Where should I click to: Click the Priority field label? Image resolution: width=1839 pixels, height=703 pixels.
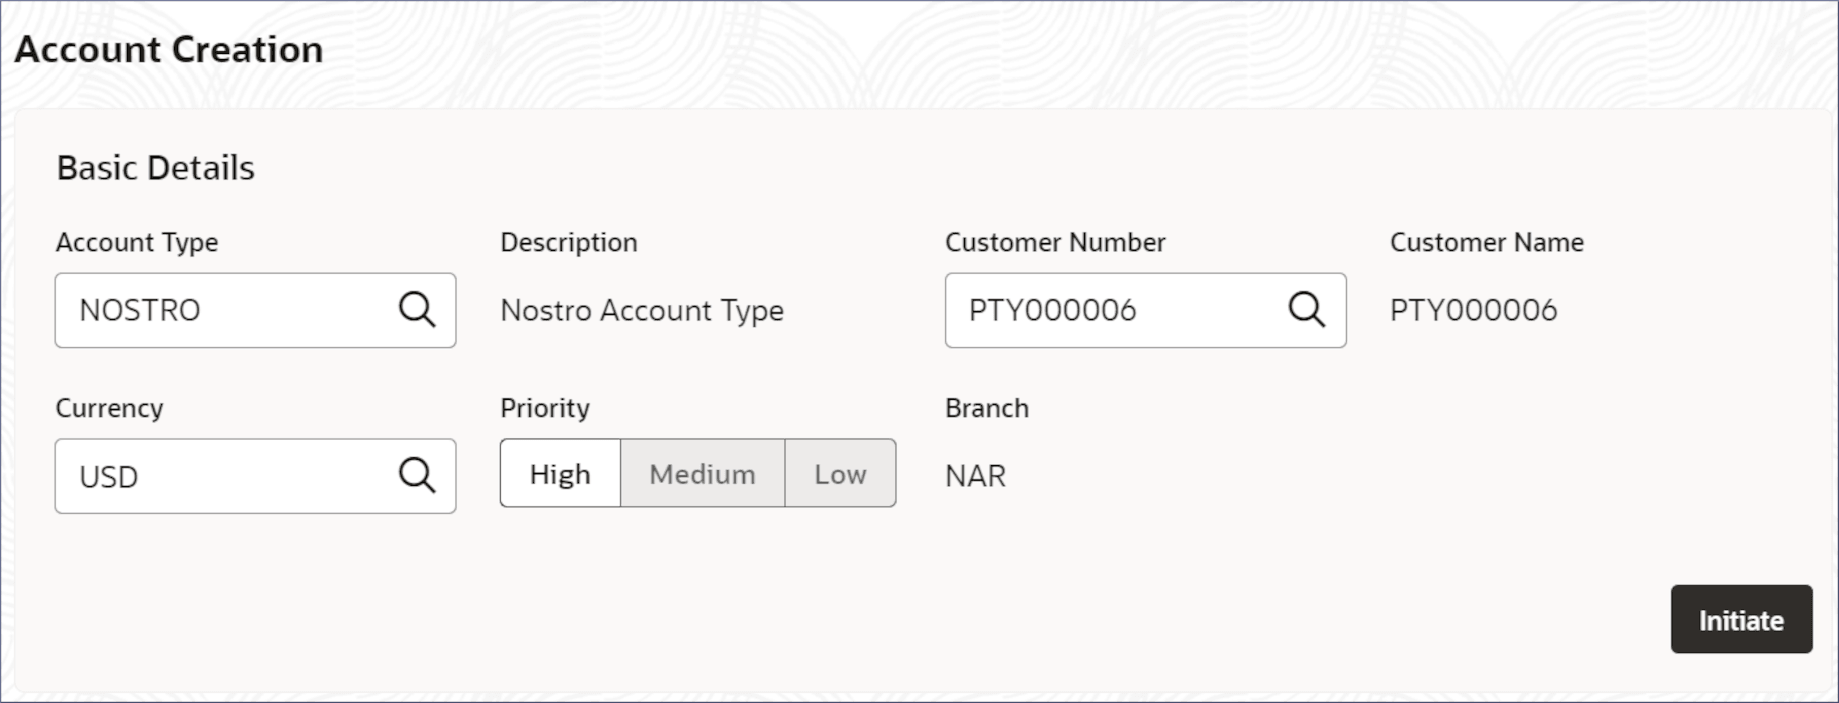point(545,408)
